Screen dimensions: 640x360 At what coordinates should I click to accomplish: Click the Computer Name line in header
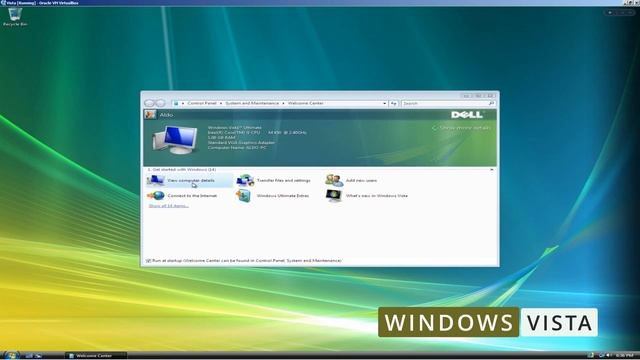point(237,147)
